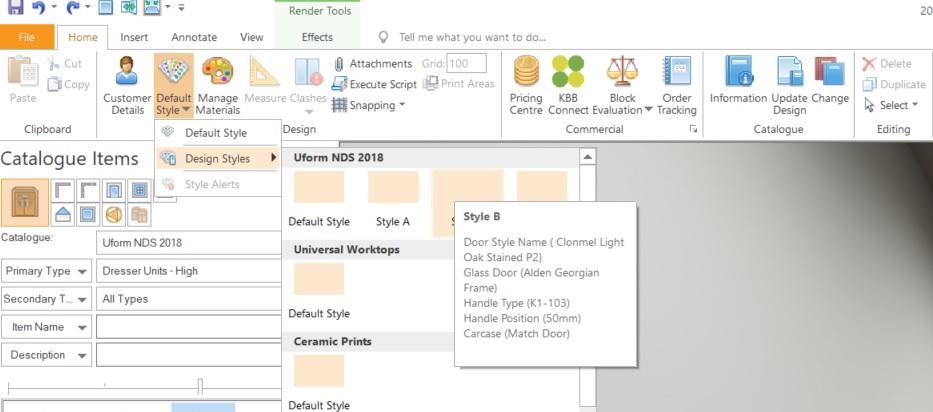Click the Execute Script icon
Screen dimensions: 933x412
click(x=339, y=84)
